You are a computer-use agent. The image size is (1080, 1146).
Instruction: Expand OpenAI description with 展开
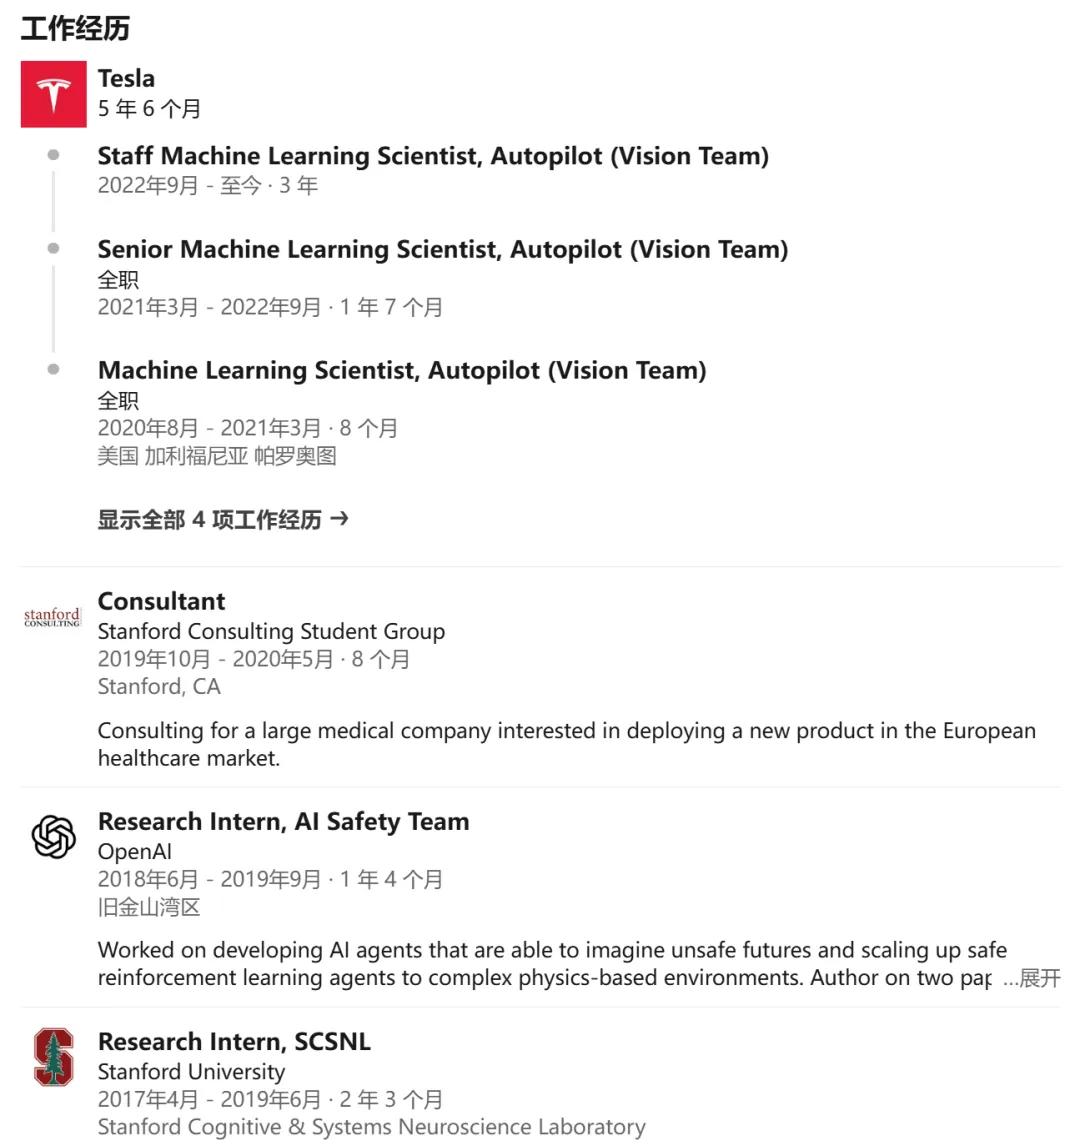click(x=1039, y=978)
